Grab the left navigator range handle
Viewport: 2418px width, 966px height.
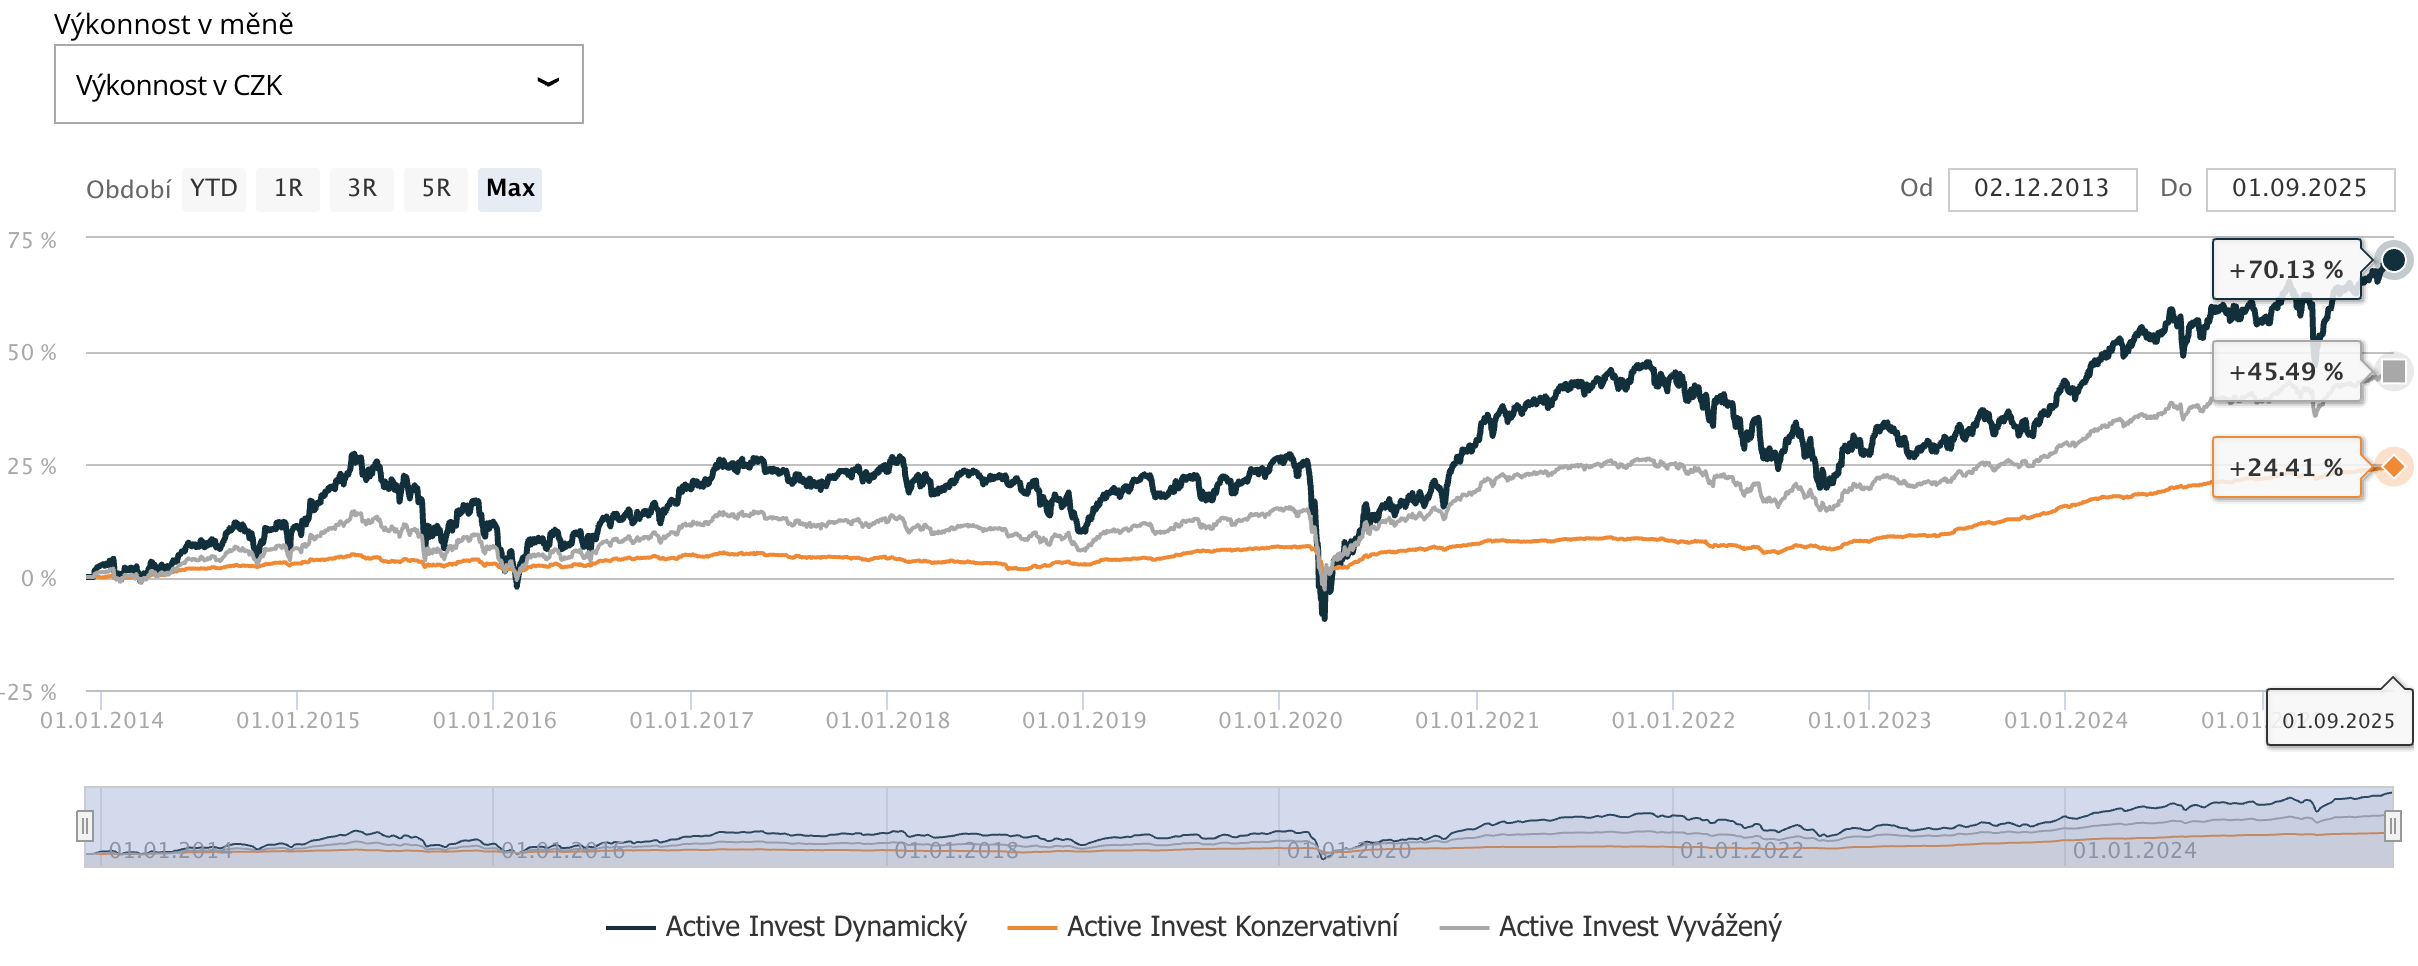pyautogui.click(x=85, y=826)
